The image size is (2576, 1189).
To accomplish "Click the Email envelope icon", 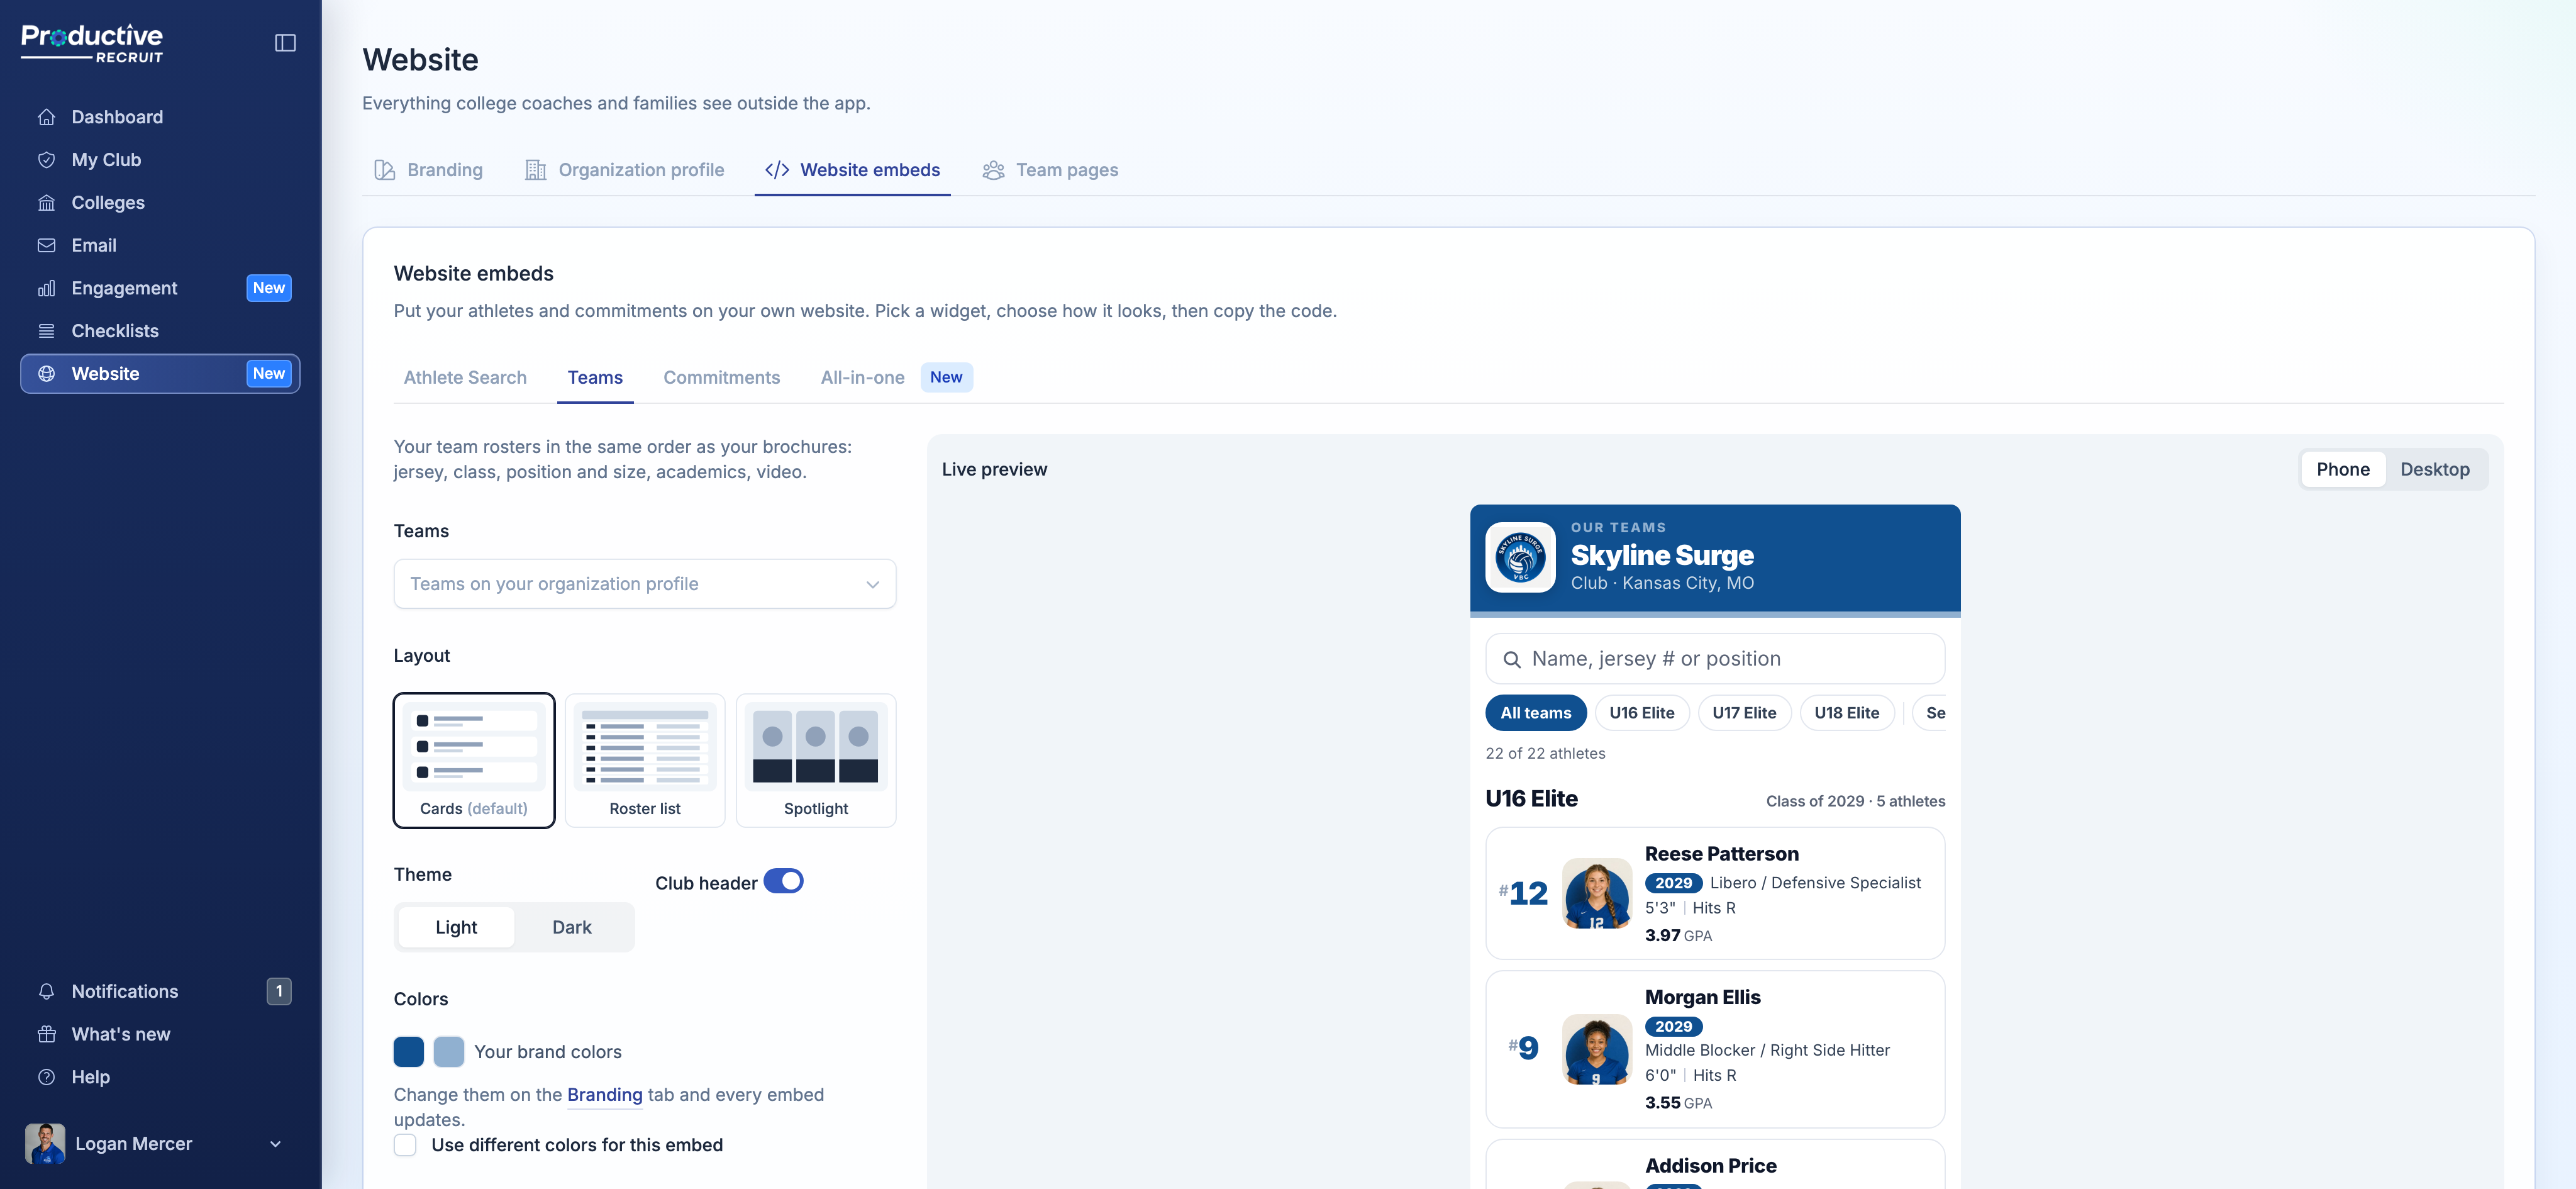I will (46, 245).
